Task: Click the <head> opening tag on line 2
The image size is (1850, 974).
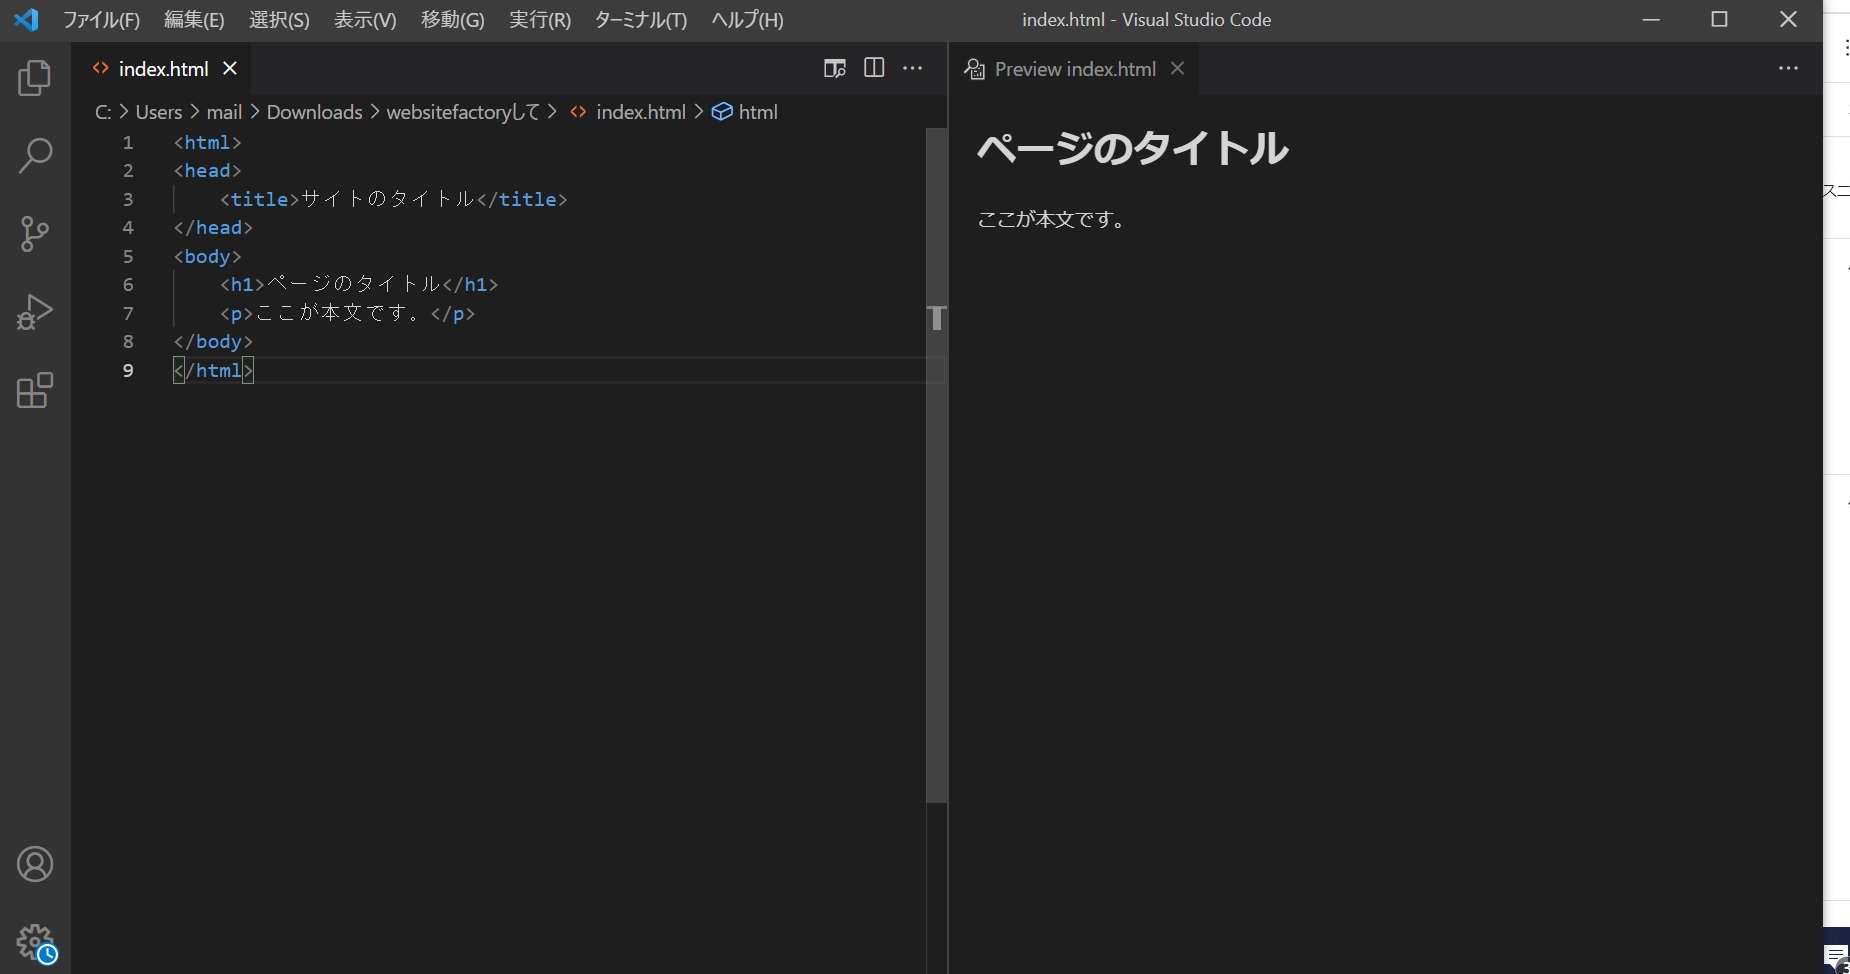Action: (x=208, y=171)
